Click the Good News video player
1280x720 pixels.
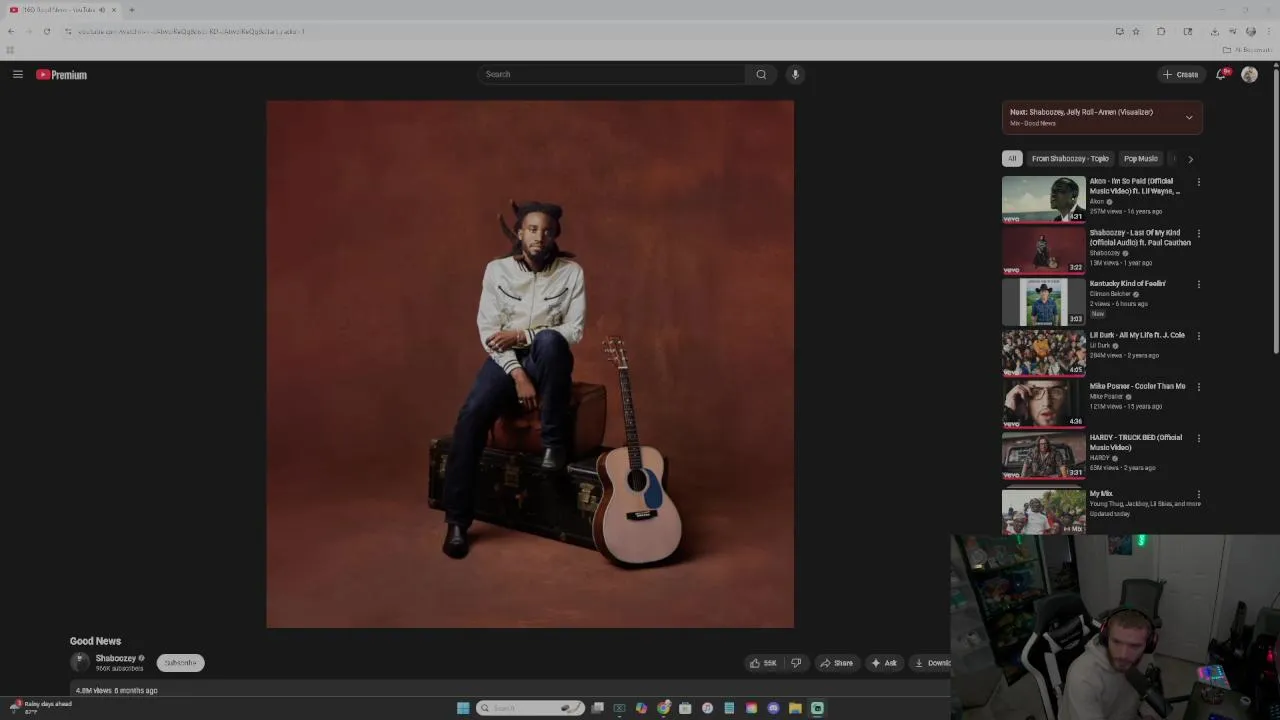[530, 364]
